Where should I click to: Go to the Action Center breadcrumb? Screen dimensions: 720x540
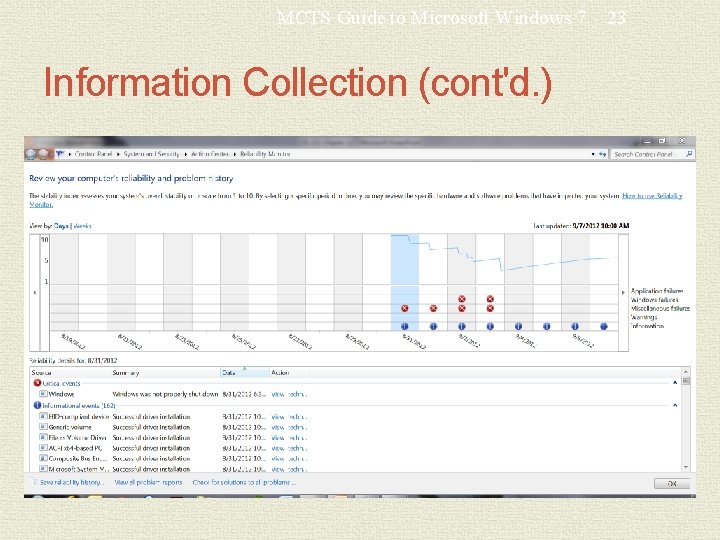point(210,154)
